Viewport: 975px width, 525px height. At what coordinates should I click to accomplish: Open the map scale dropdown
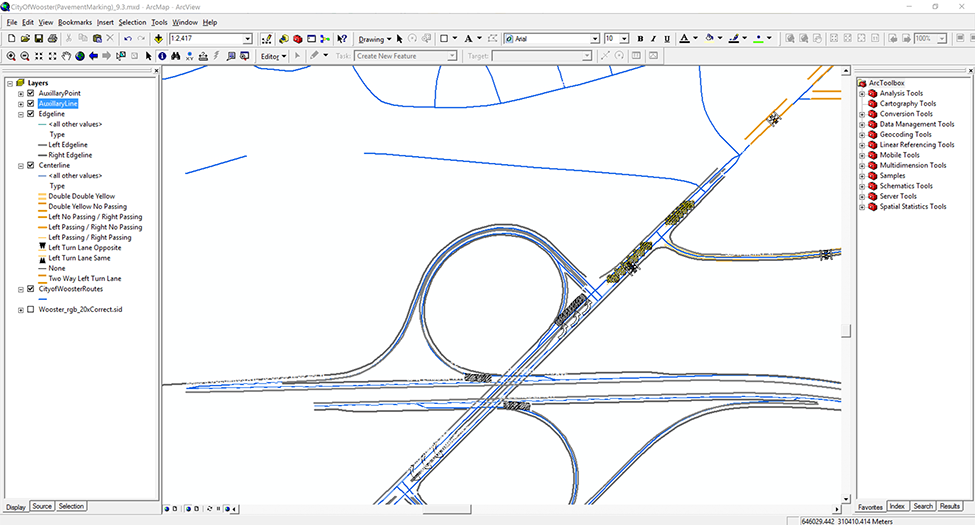pyautogui.click(x=248, y=39)
